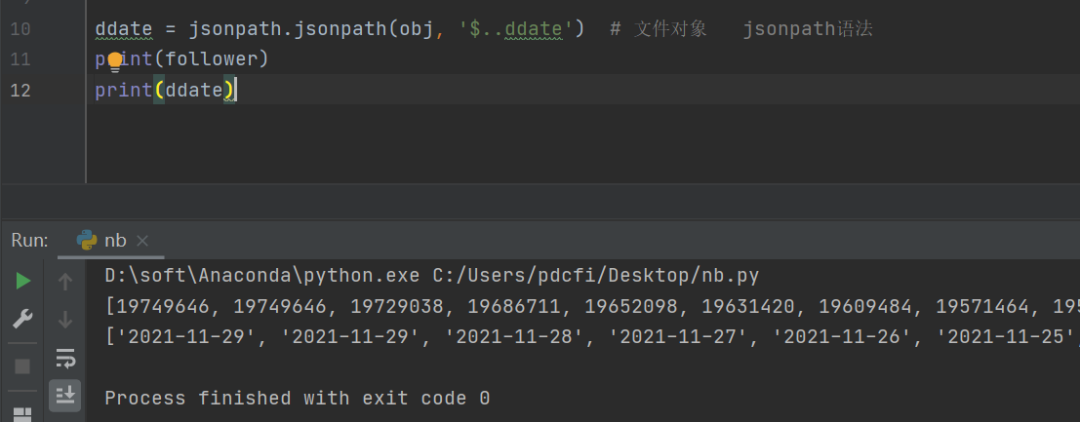The width and height of the screenshot is (1080, 422).
Task: Click the 'Run:' panel label
Action: [x=30, y=240]
